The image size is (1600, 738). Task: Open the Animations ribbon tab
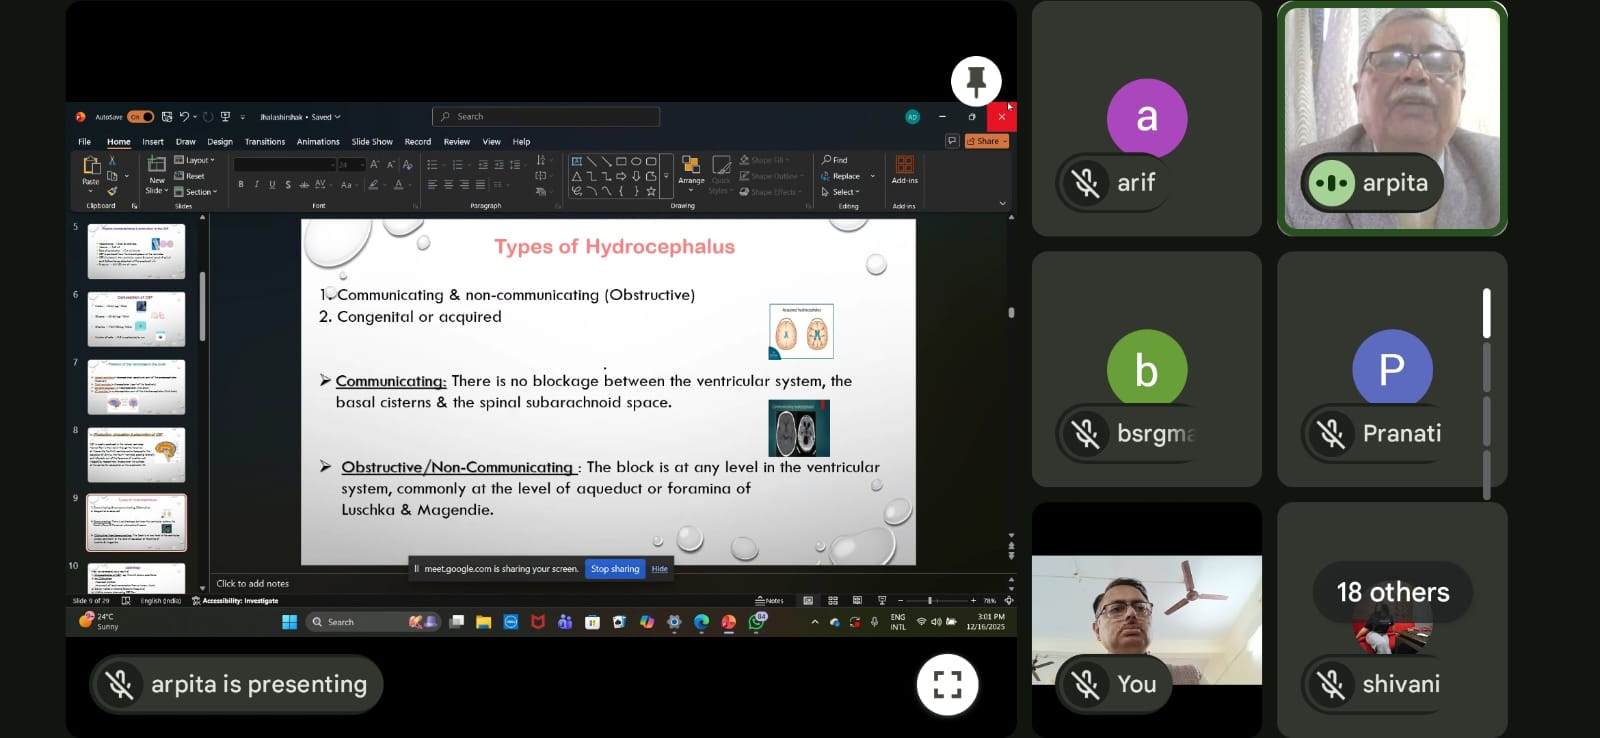coord(318,142)
